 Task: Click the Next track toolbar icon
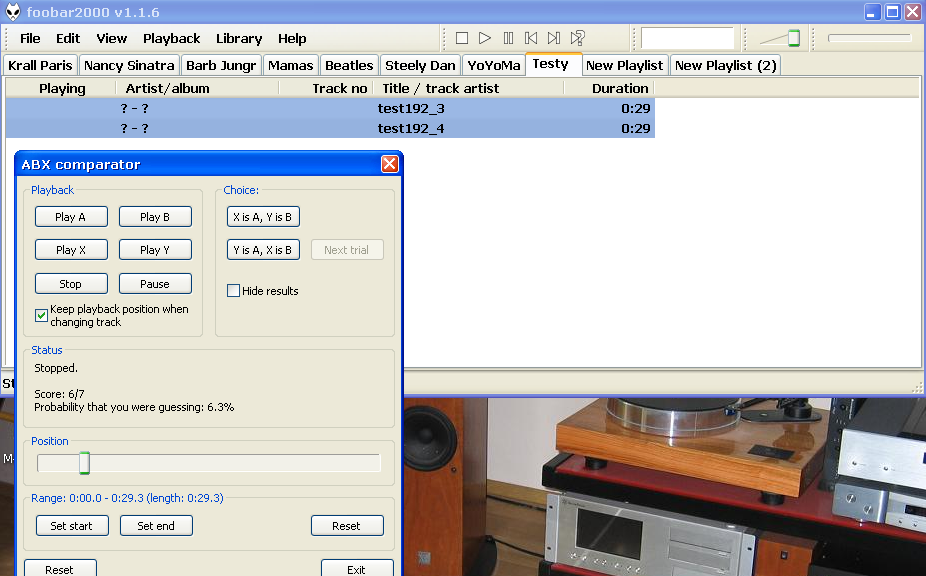click(x=553, y=38)
